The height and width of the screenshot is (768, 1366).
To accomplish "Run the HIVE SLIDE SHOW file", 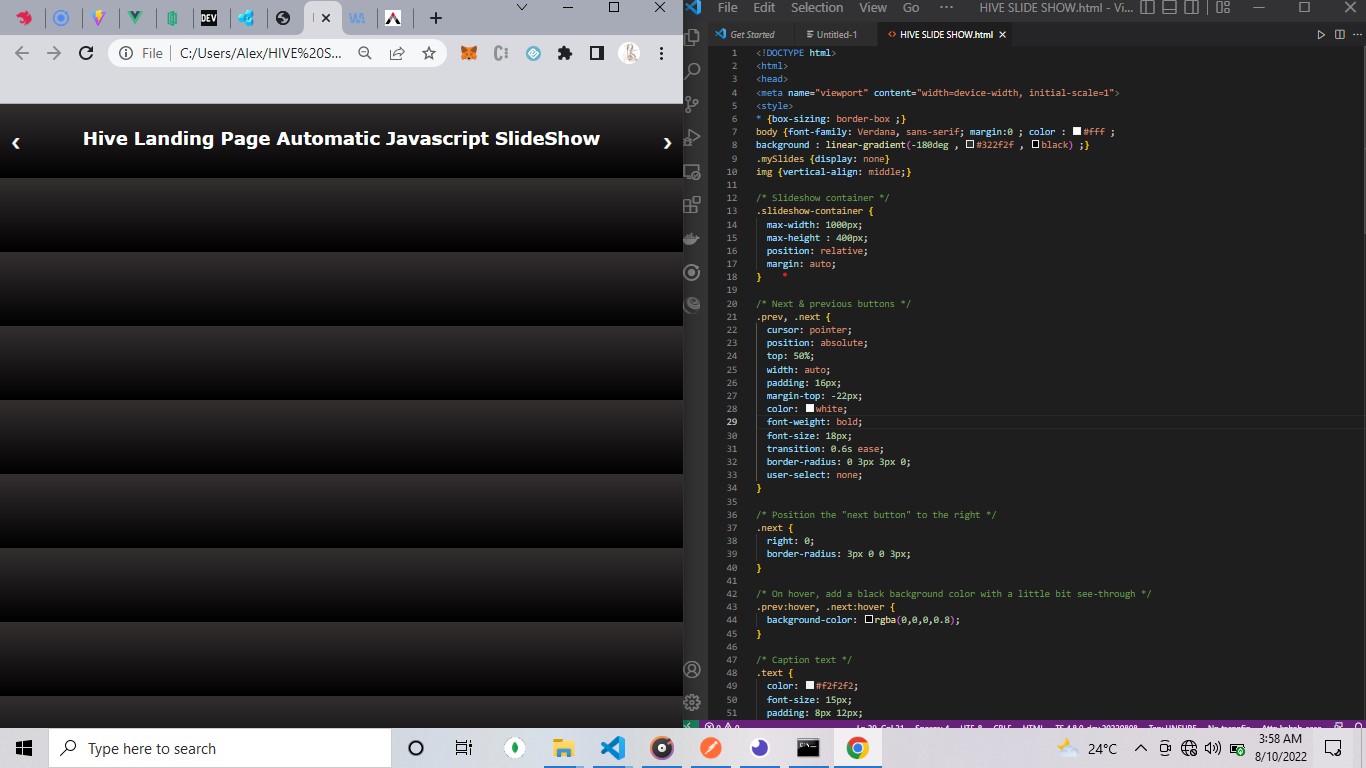I will (1321, 34).
